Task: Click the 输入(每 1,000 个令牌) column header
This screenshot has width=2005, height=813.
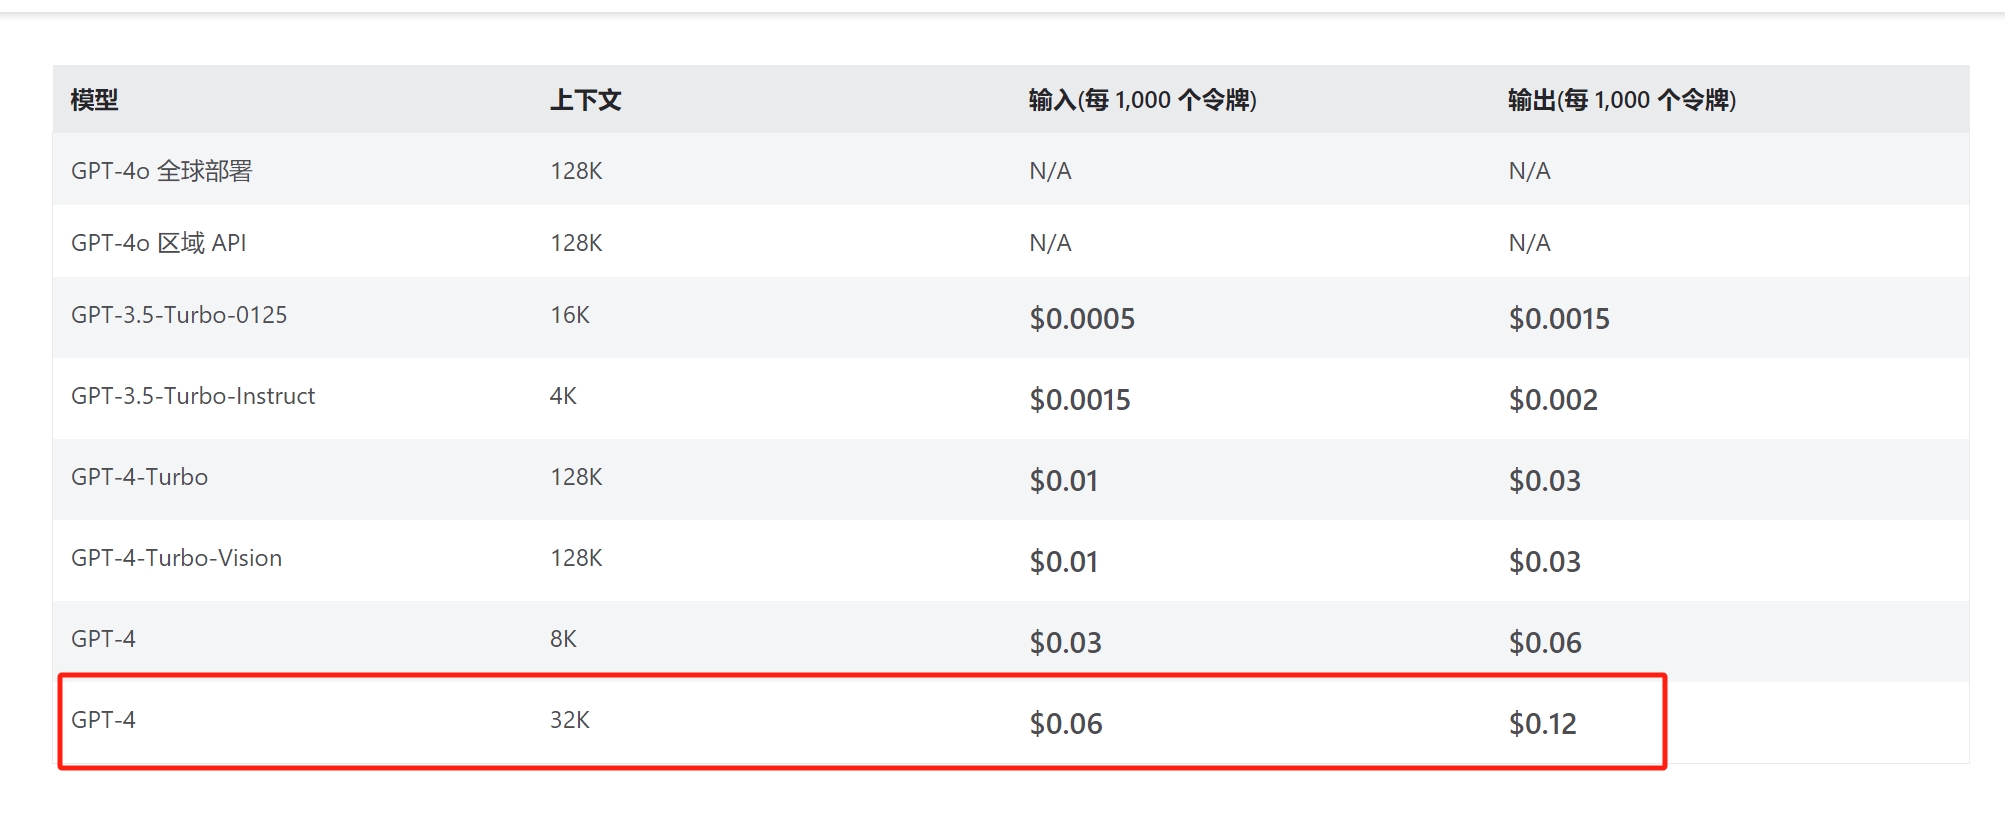Action: (1142, 100)
